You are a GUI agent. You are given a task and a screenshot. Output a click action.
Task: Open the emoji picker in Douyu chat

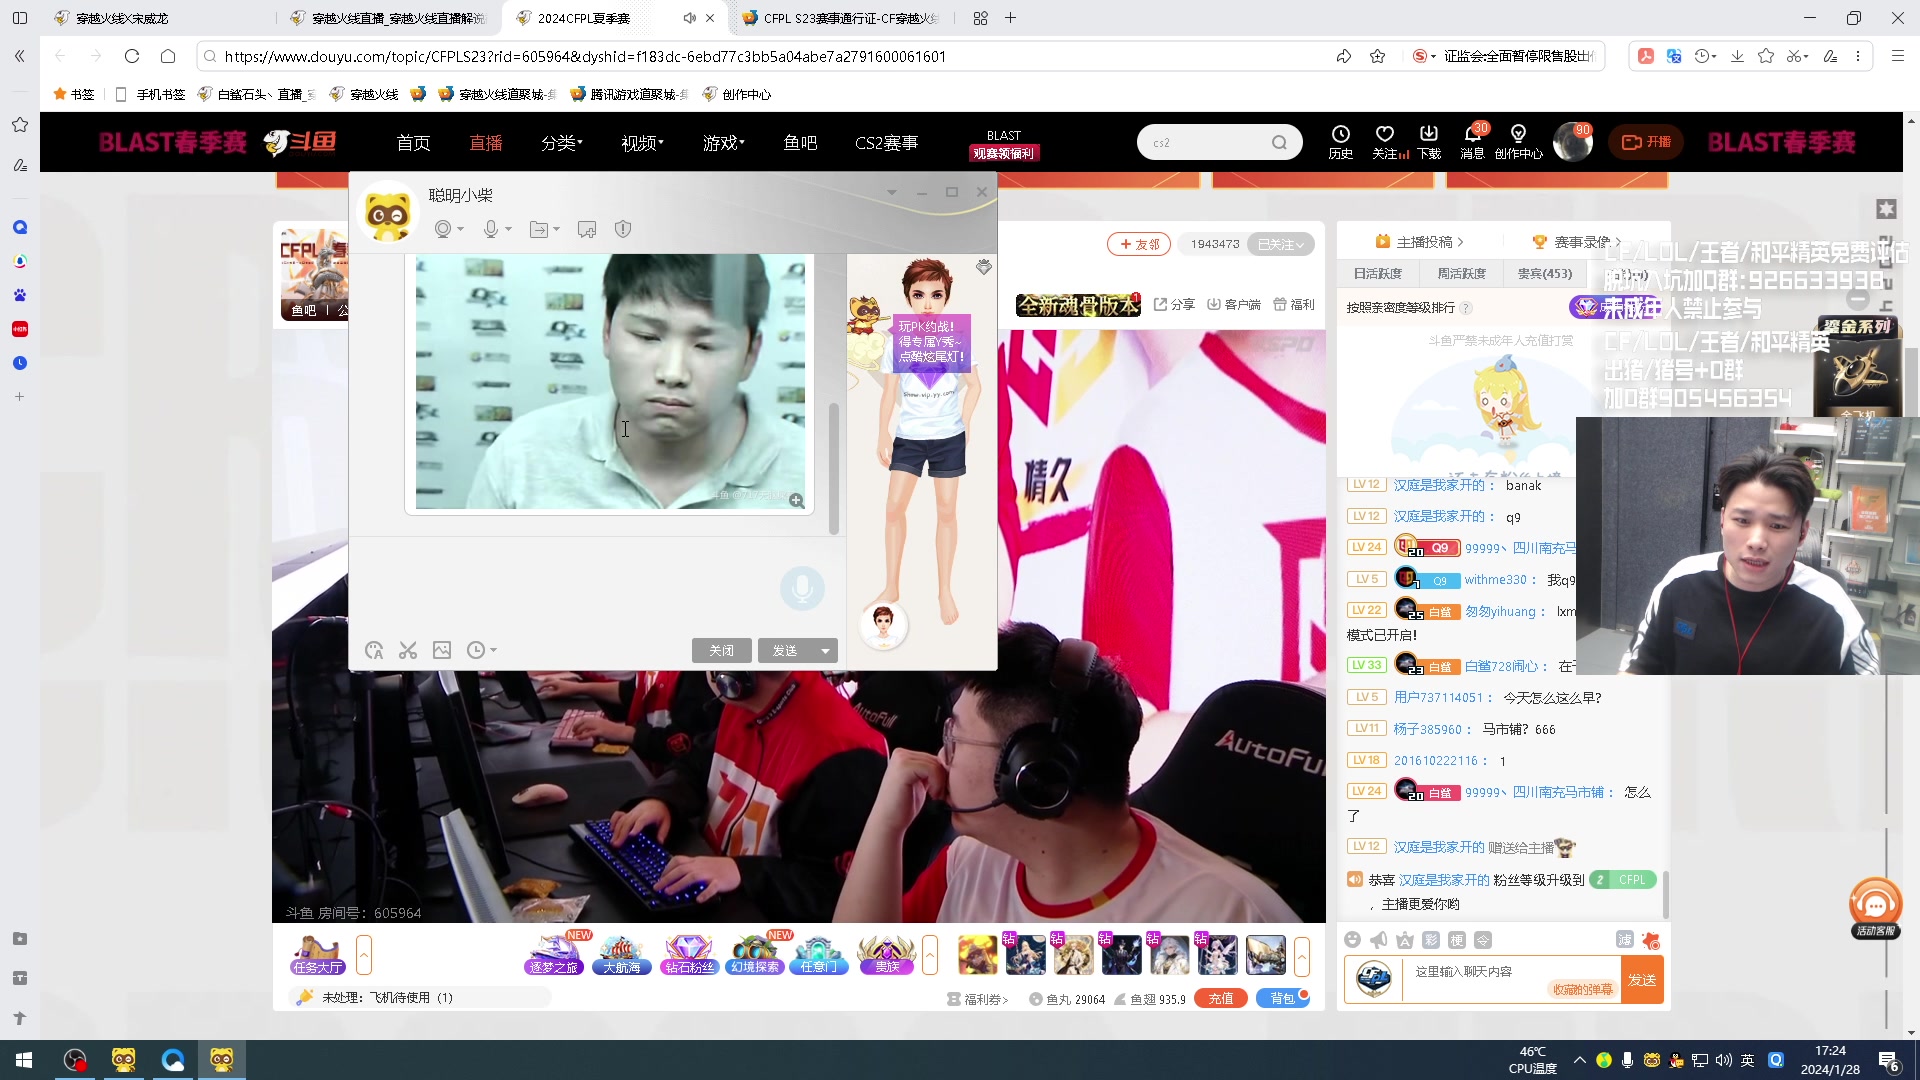(x=1352, y=940)
